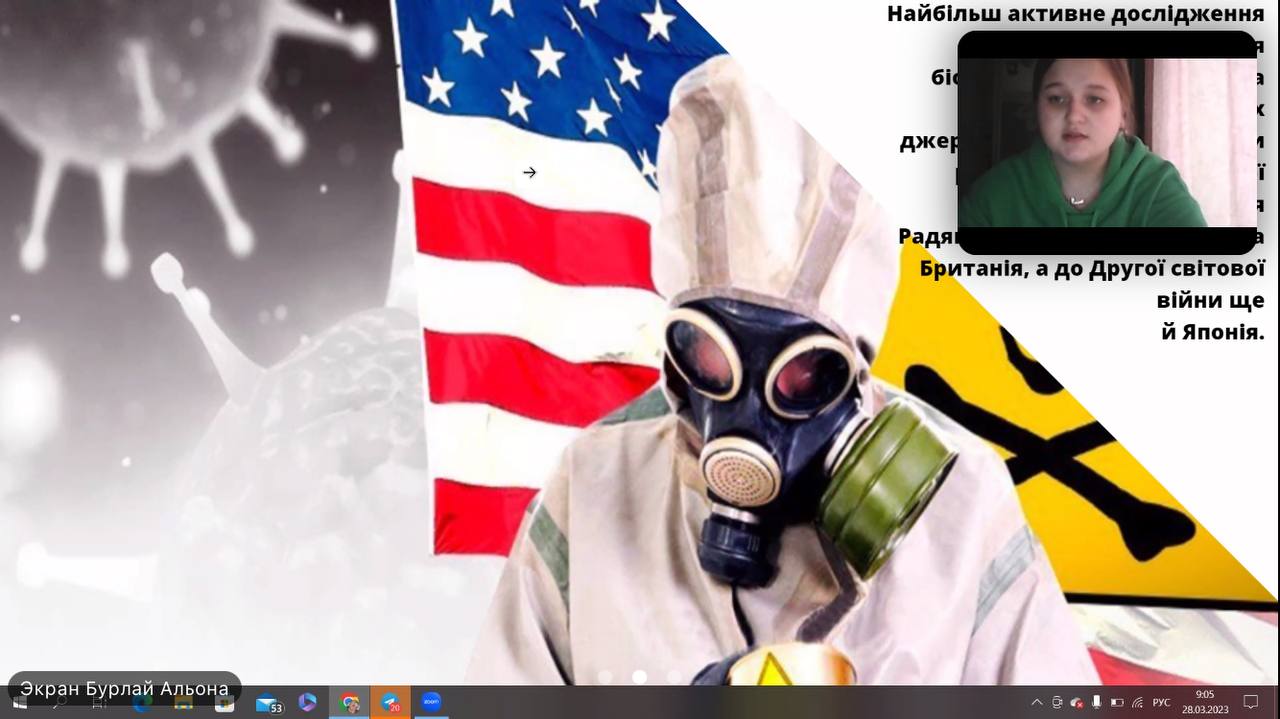Open Wi-Fi network settings in tray
The image size is (1280, 719).
(x=1137, y=703)
